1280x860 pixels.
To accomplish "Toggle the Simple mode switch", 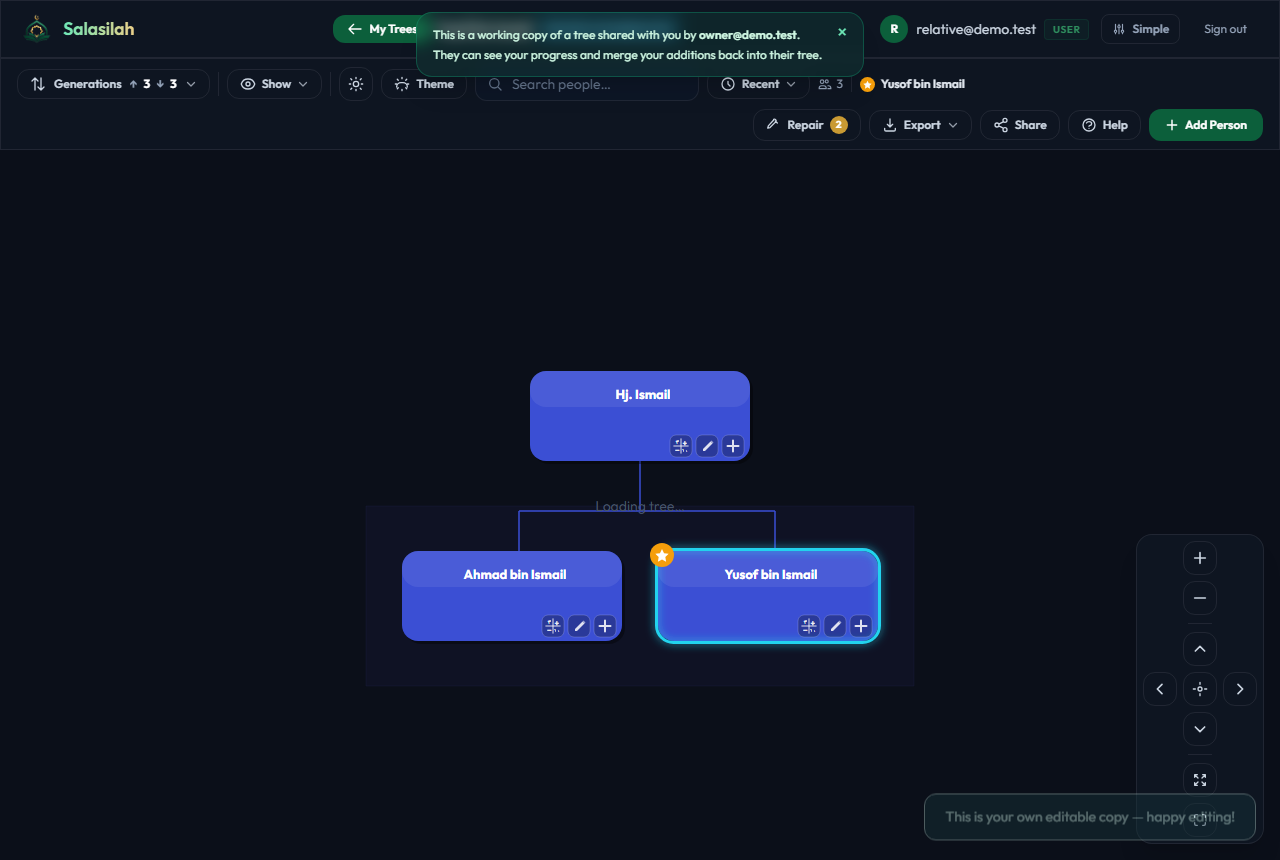I will coord(1140,29).
